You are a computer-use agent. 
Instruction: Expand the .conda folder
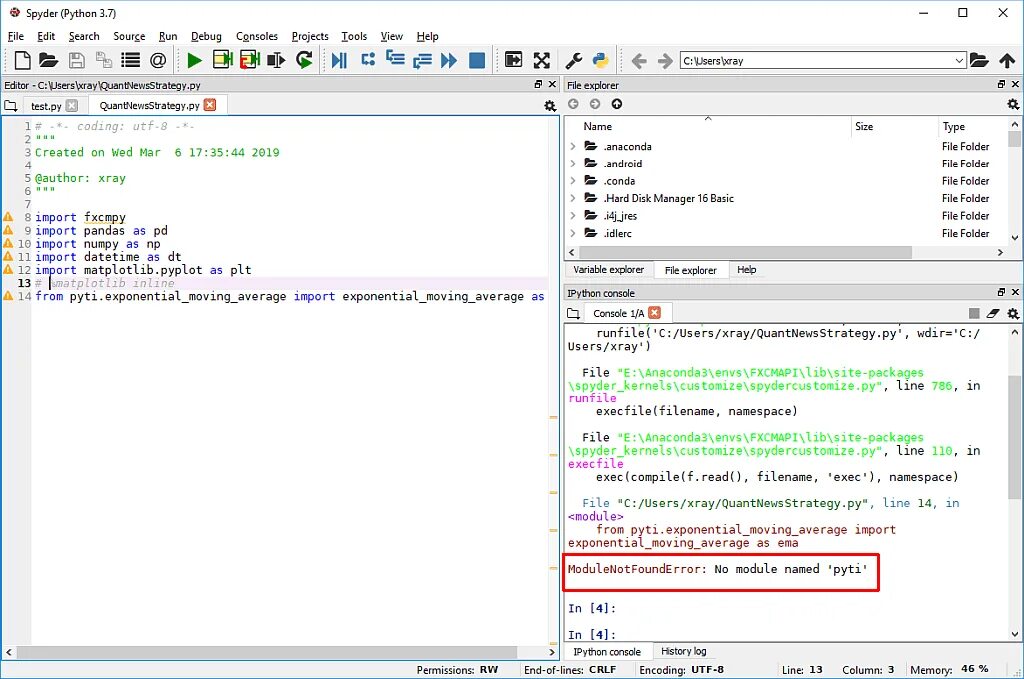[x=573, y=181]
